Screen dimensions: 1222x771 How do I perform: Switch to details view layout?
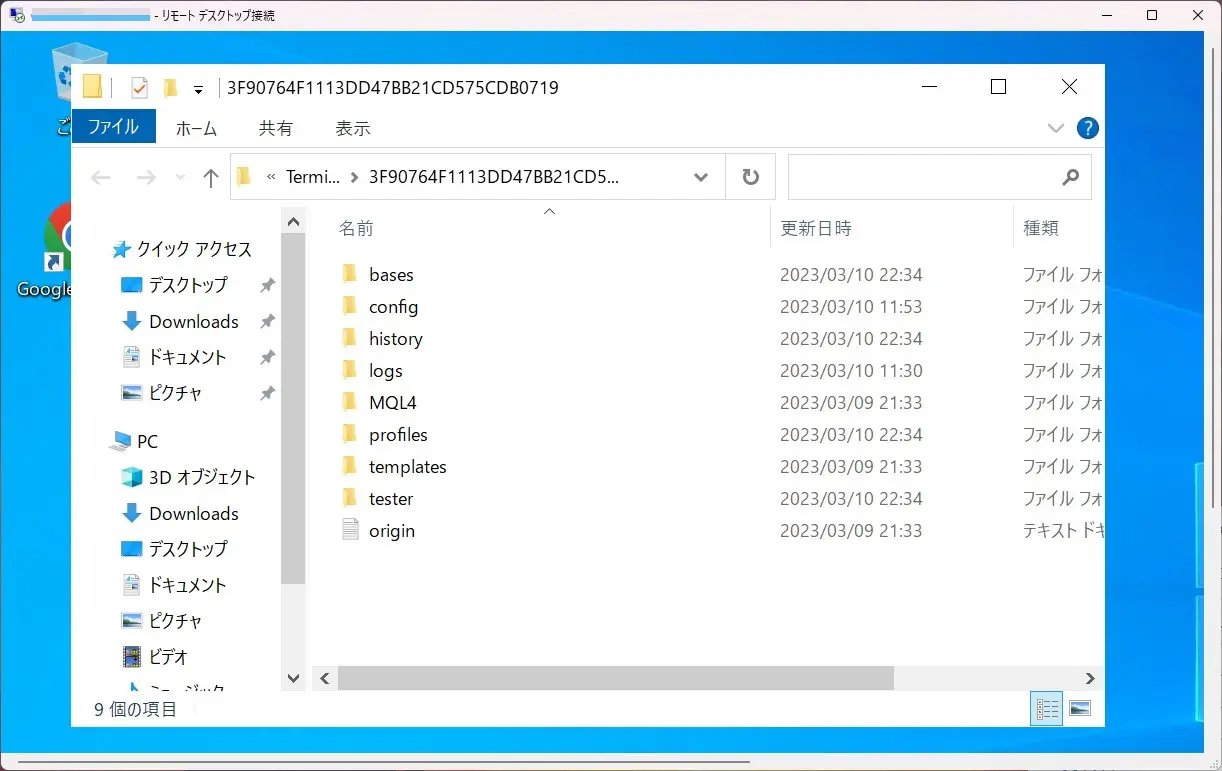[x=1047, y=709]
